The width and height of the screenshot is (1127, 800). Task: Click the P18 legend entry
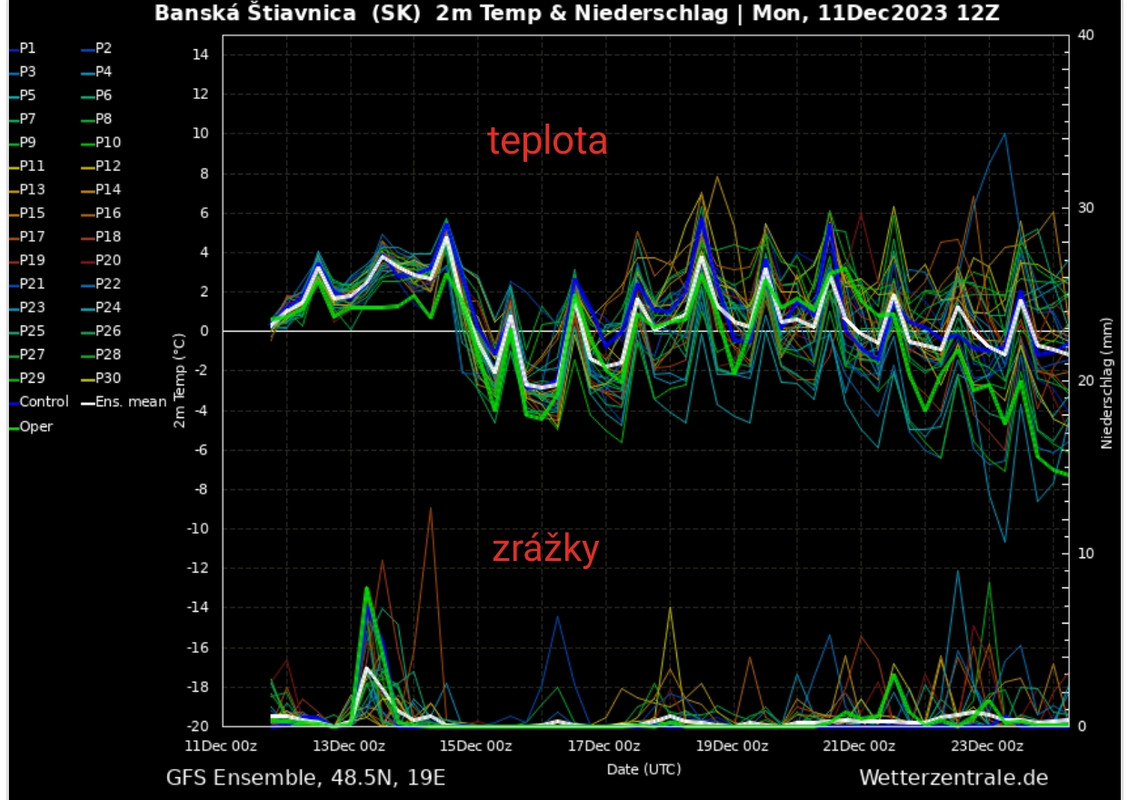pyautogui.click(x=101, y=236)
